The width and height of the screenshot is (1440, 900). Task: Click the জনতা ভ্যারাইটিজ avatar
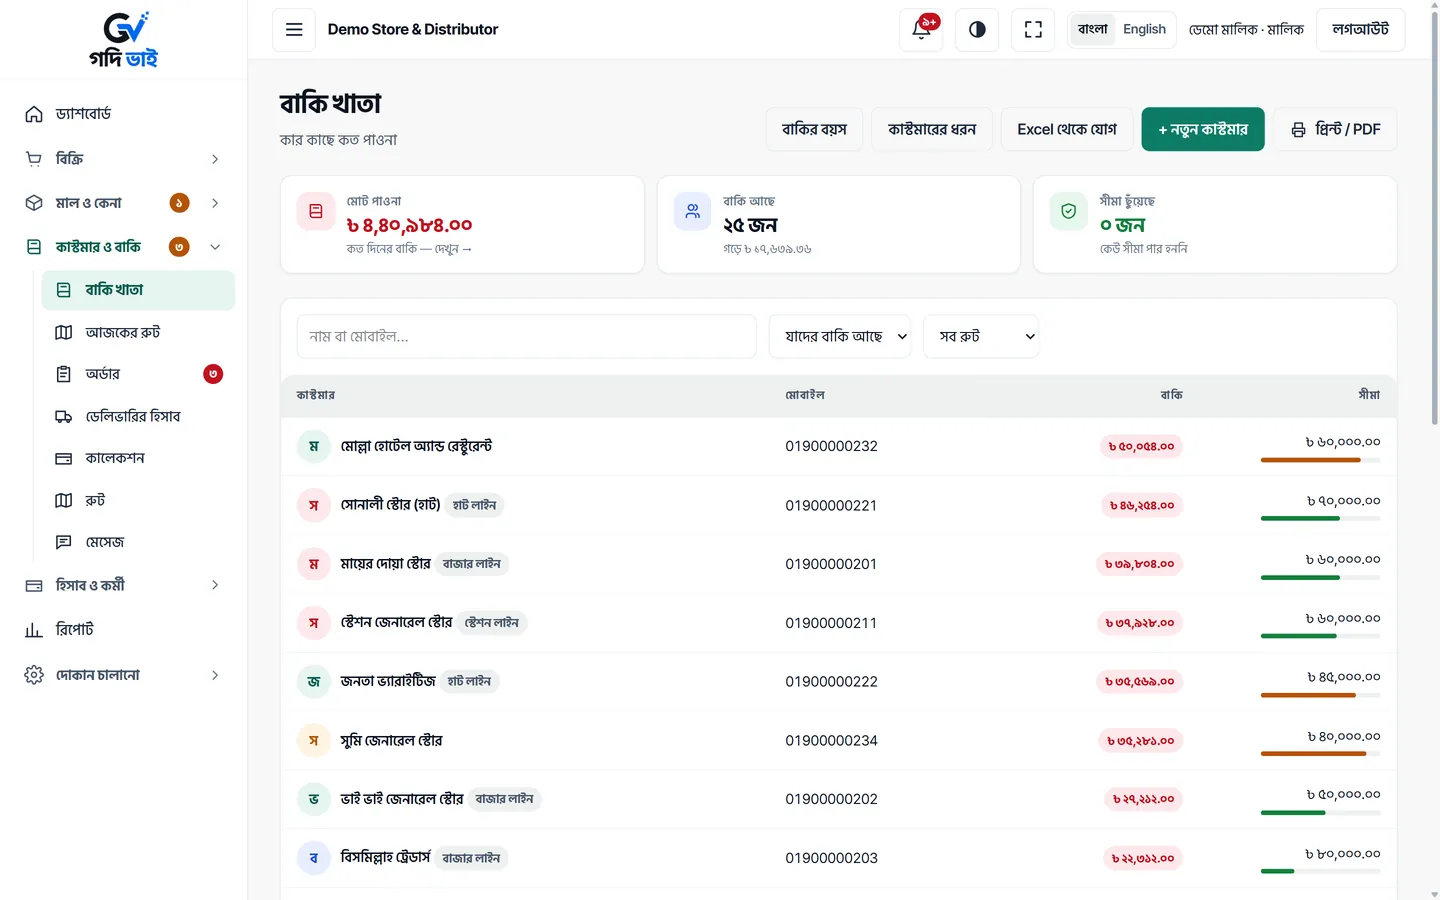coord(314,682)
